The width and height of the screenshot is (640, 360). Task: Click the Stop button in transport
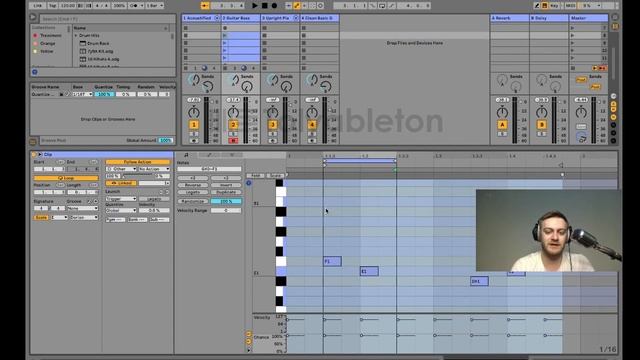tap(264, 6)
